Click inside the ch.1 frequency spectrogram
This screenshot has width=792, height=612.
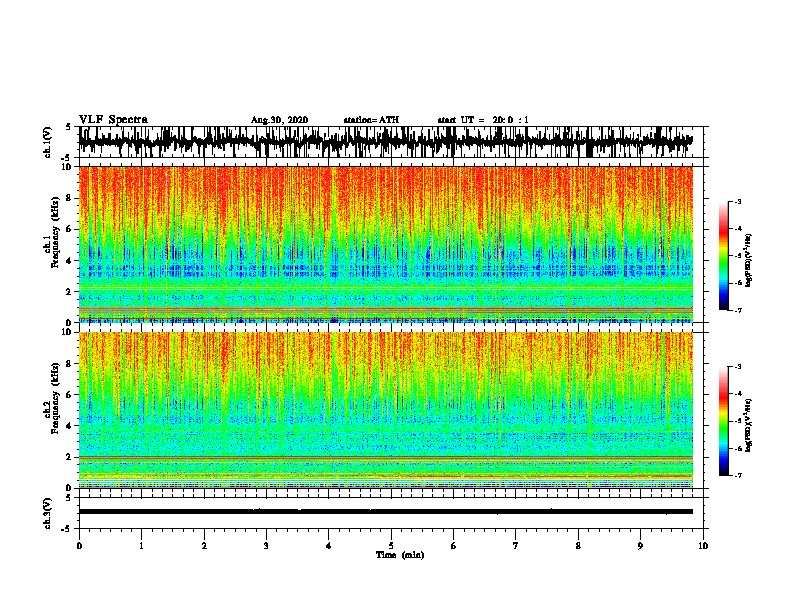click(385, 244)
